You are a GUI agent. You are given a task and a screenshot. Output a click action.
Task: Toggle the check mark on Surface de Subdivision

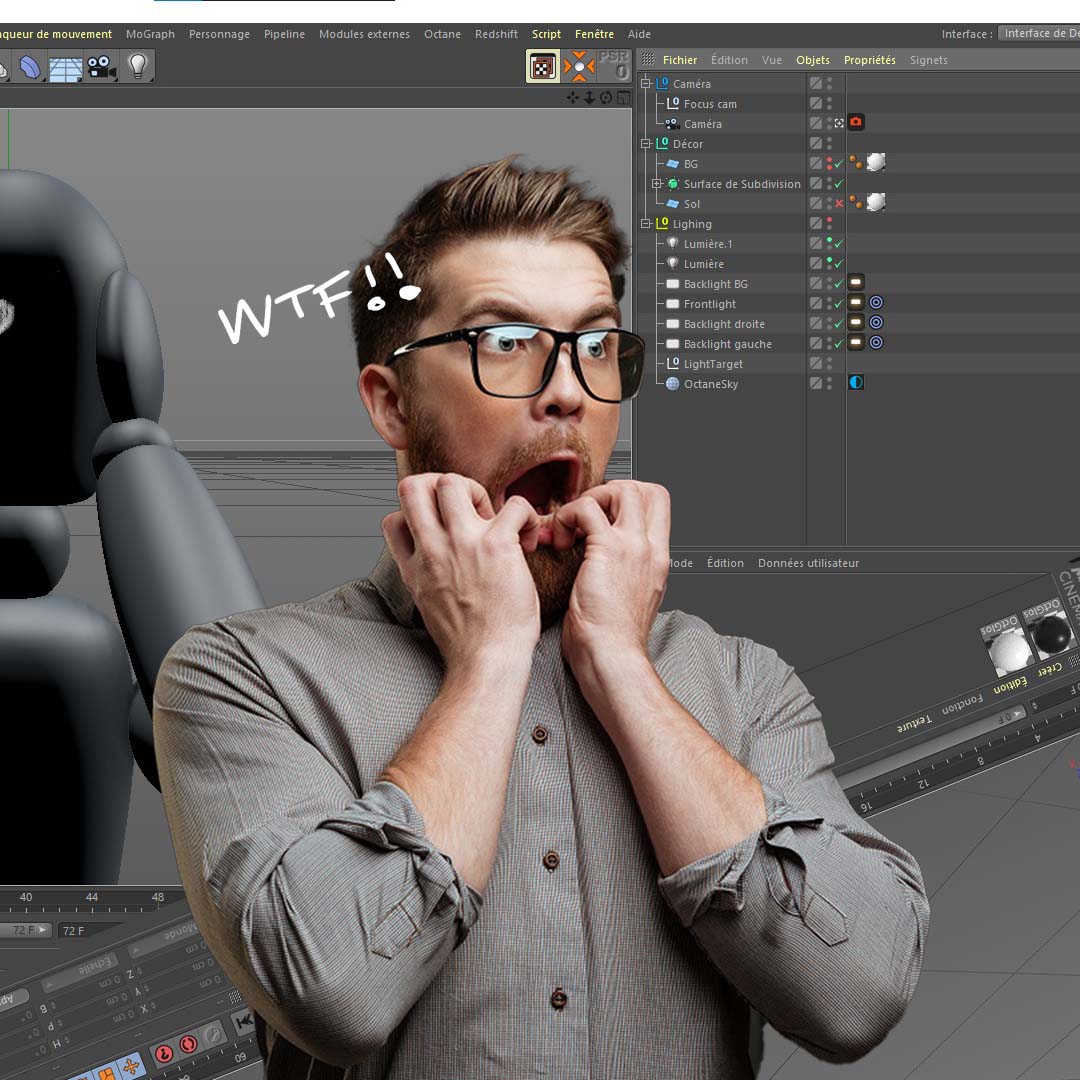point(839,184)
